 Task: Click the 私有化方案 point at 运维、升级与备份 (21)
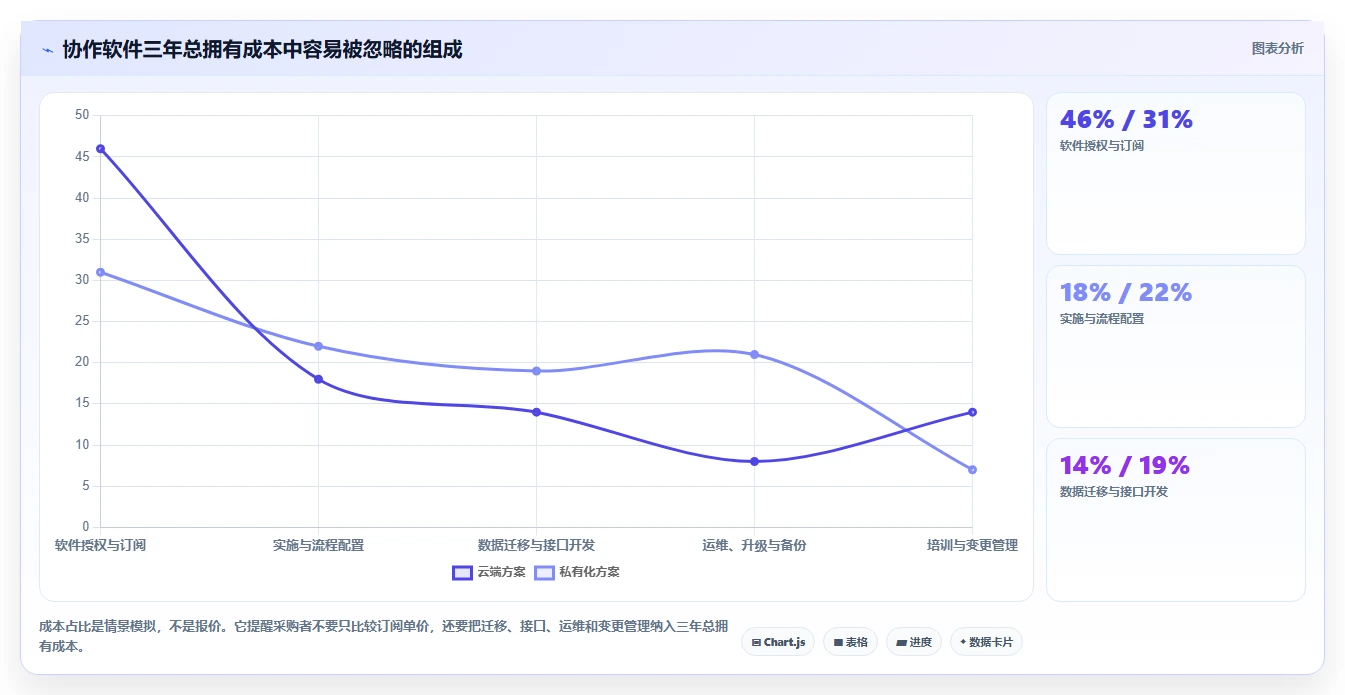pos(754,354)
